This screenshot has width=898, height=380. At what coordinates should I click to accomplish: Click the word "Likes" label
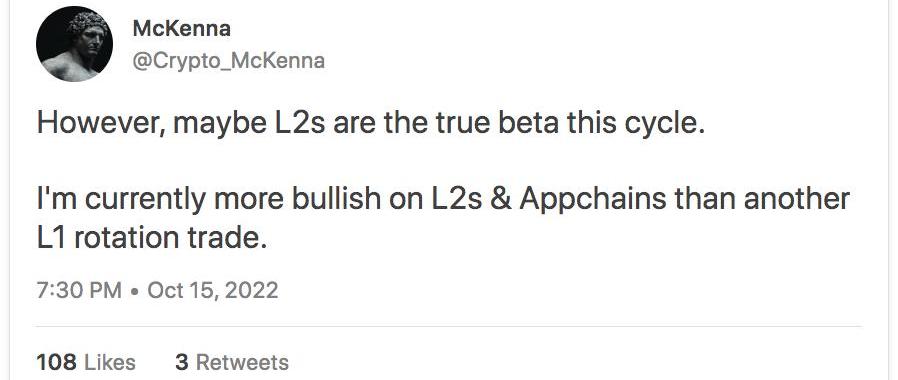tap(110, 362)
